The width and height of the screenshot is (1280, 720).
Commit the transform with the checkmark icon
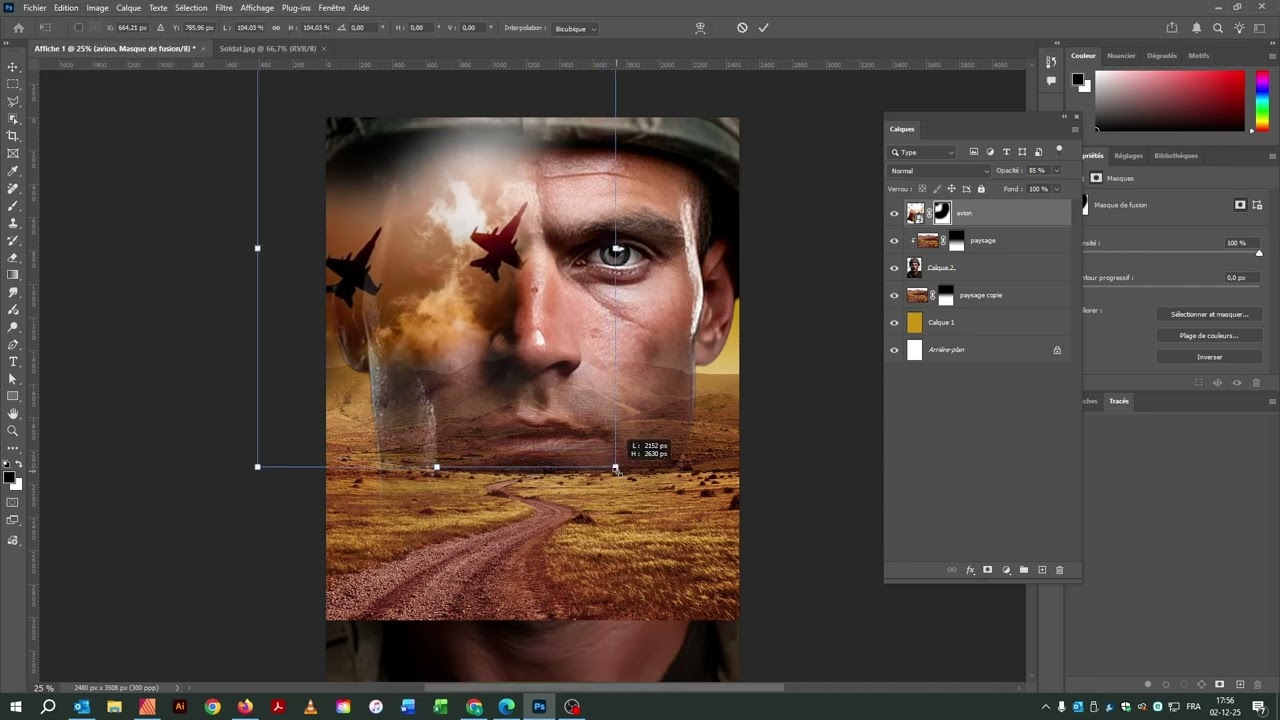pos(763,28)
